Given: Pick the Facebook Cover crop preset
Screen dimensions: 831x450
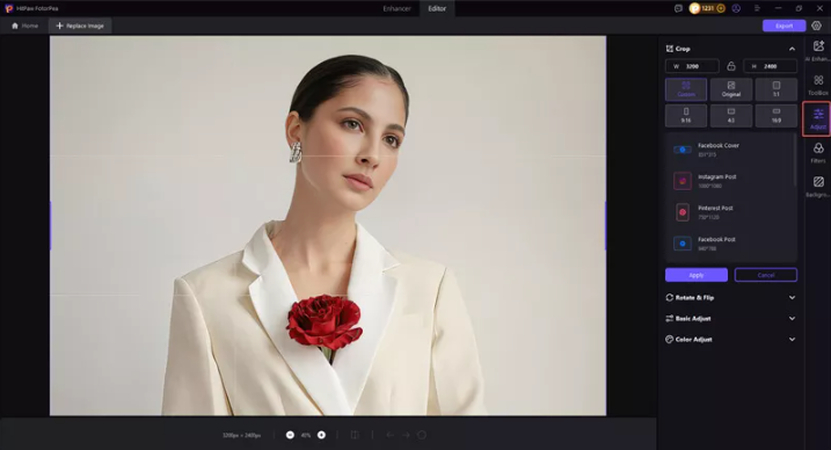Looking at the screenshot, I should tap(729, 149).
